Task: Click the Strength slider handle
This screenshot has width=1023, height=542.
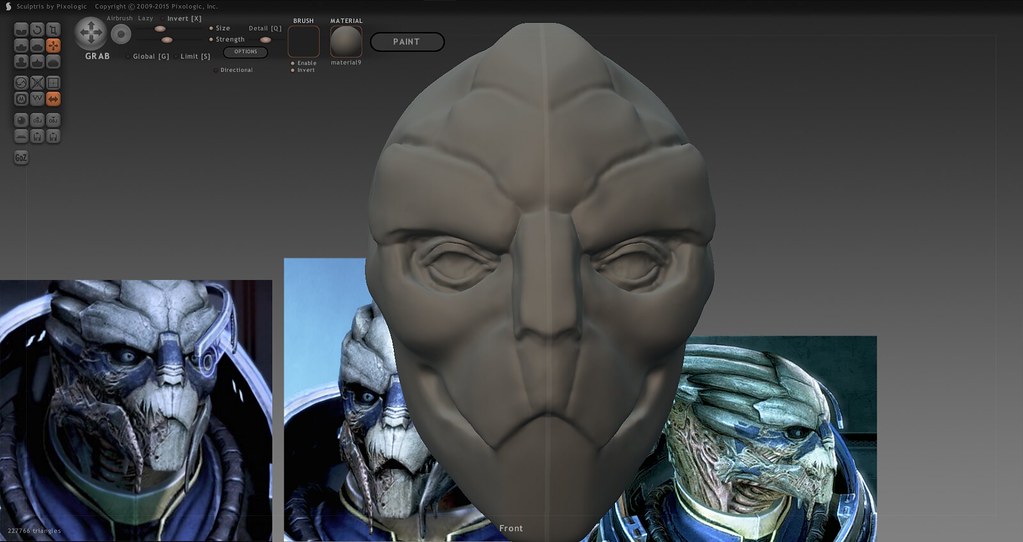Action: pos(167,40)
